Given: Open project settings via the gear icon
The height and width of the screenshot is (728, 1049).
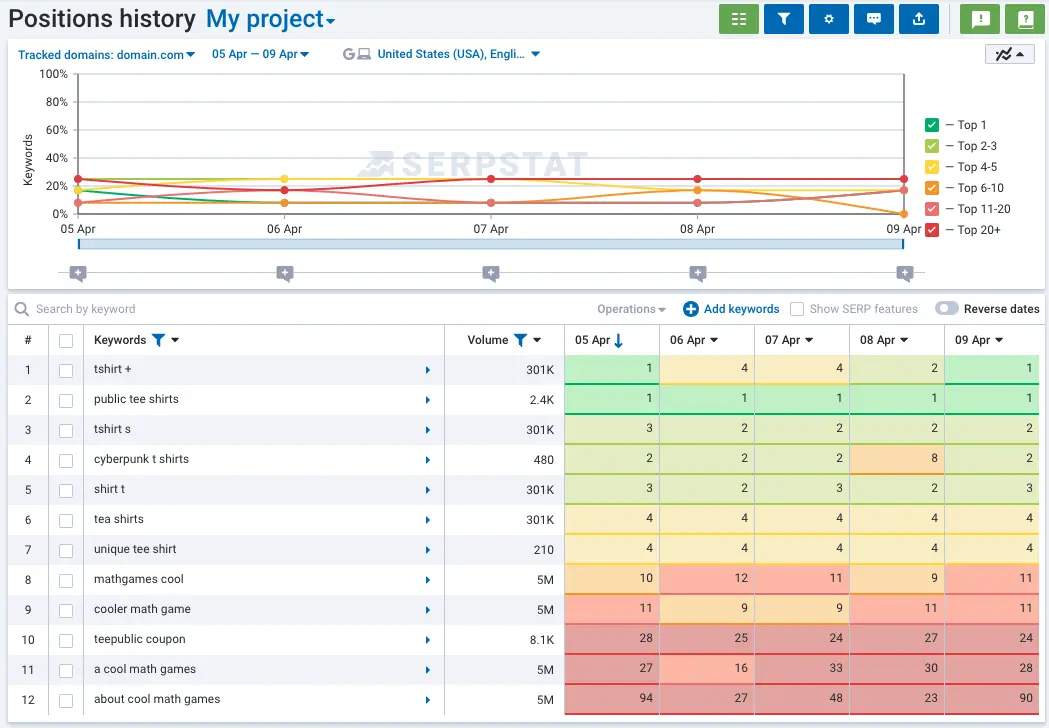Looking at the screenshot, I should click(828, 18).
